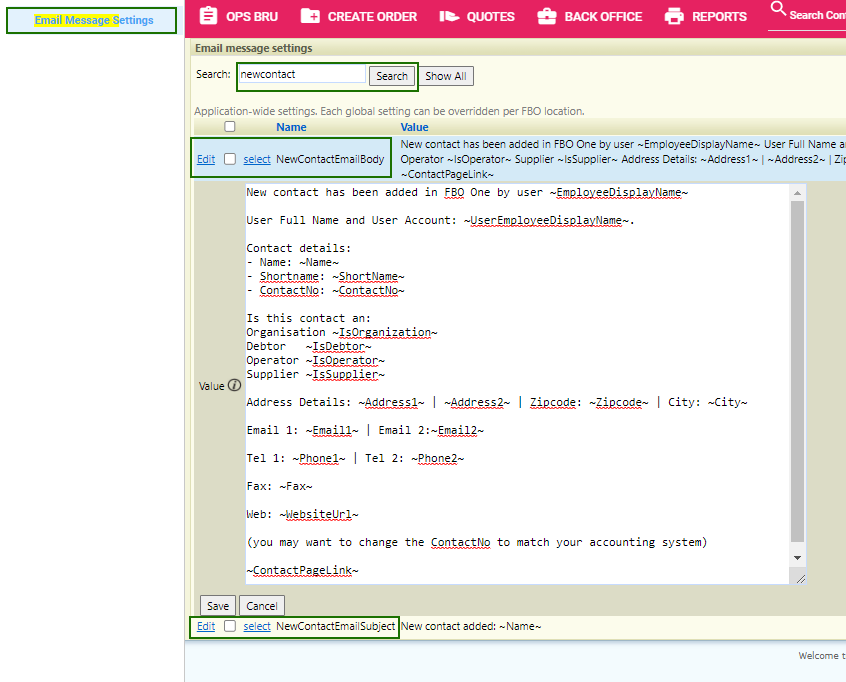Click Edit for NewContactEmailSubject
The height and width of the screenshot is (682, 846).
point(206,626)
